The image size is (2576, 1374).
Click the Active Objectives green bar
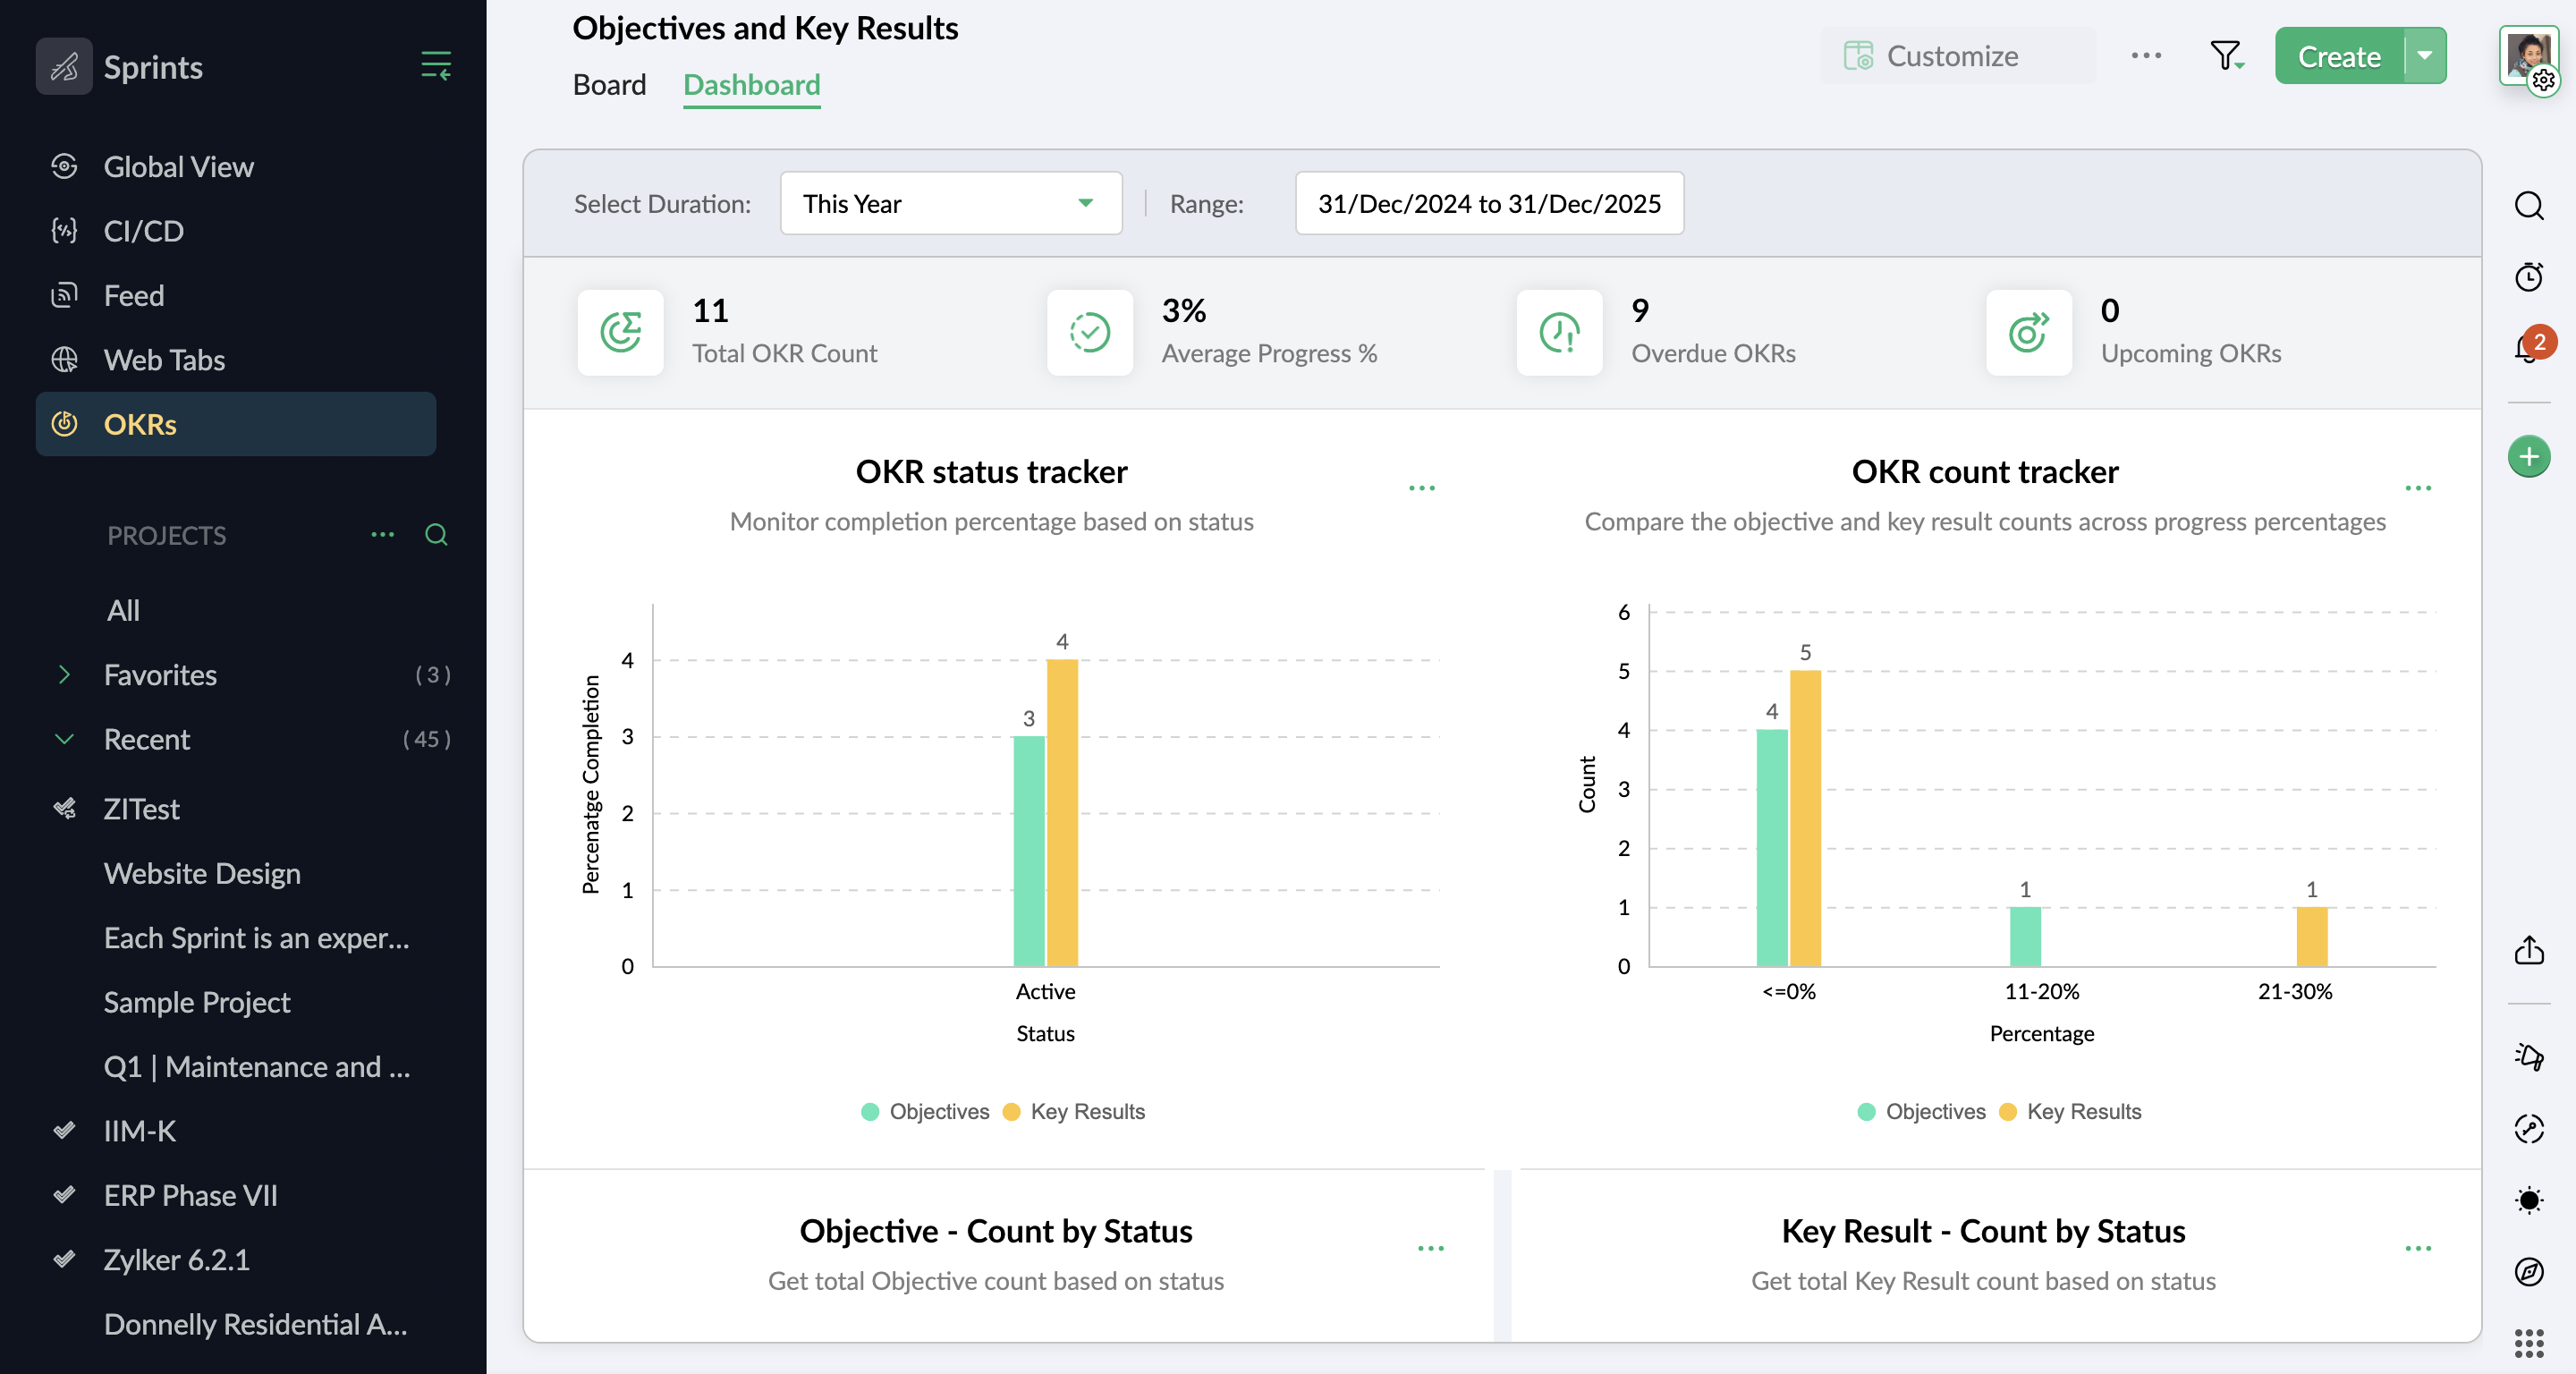click(1029, 851)
